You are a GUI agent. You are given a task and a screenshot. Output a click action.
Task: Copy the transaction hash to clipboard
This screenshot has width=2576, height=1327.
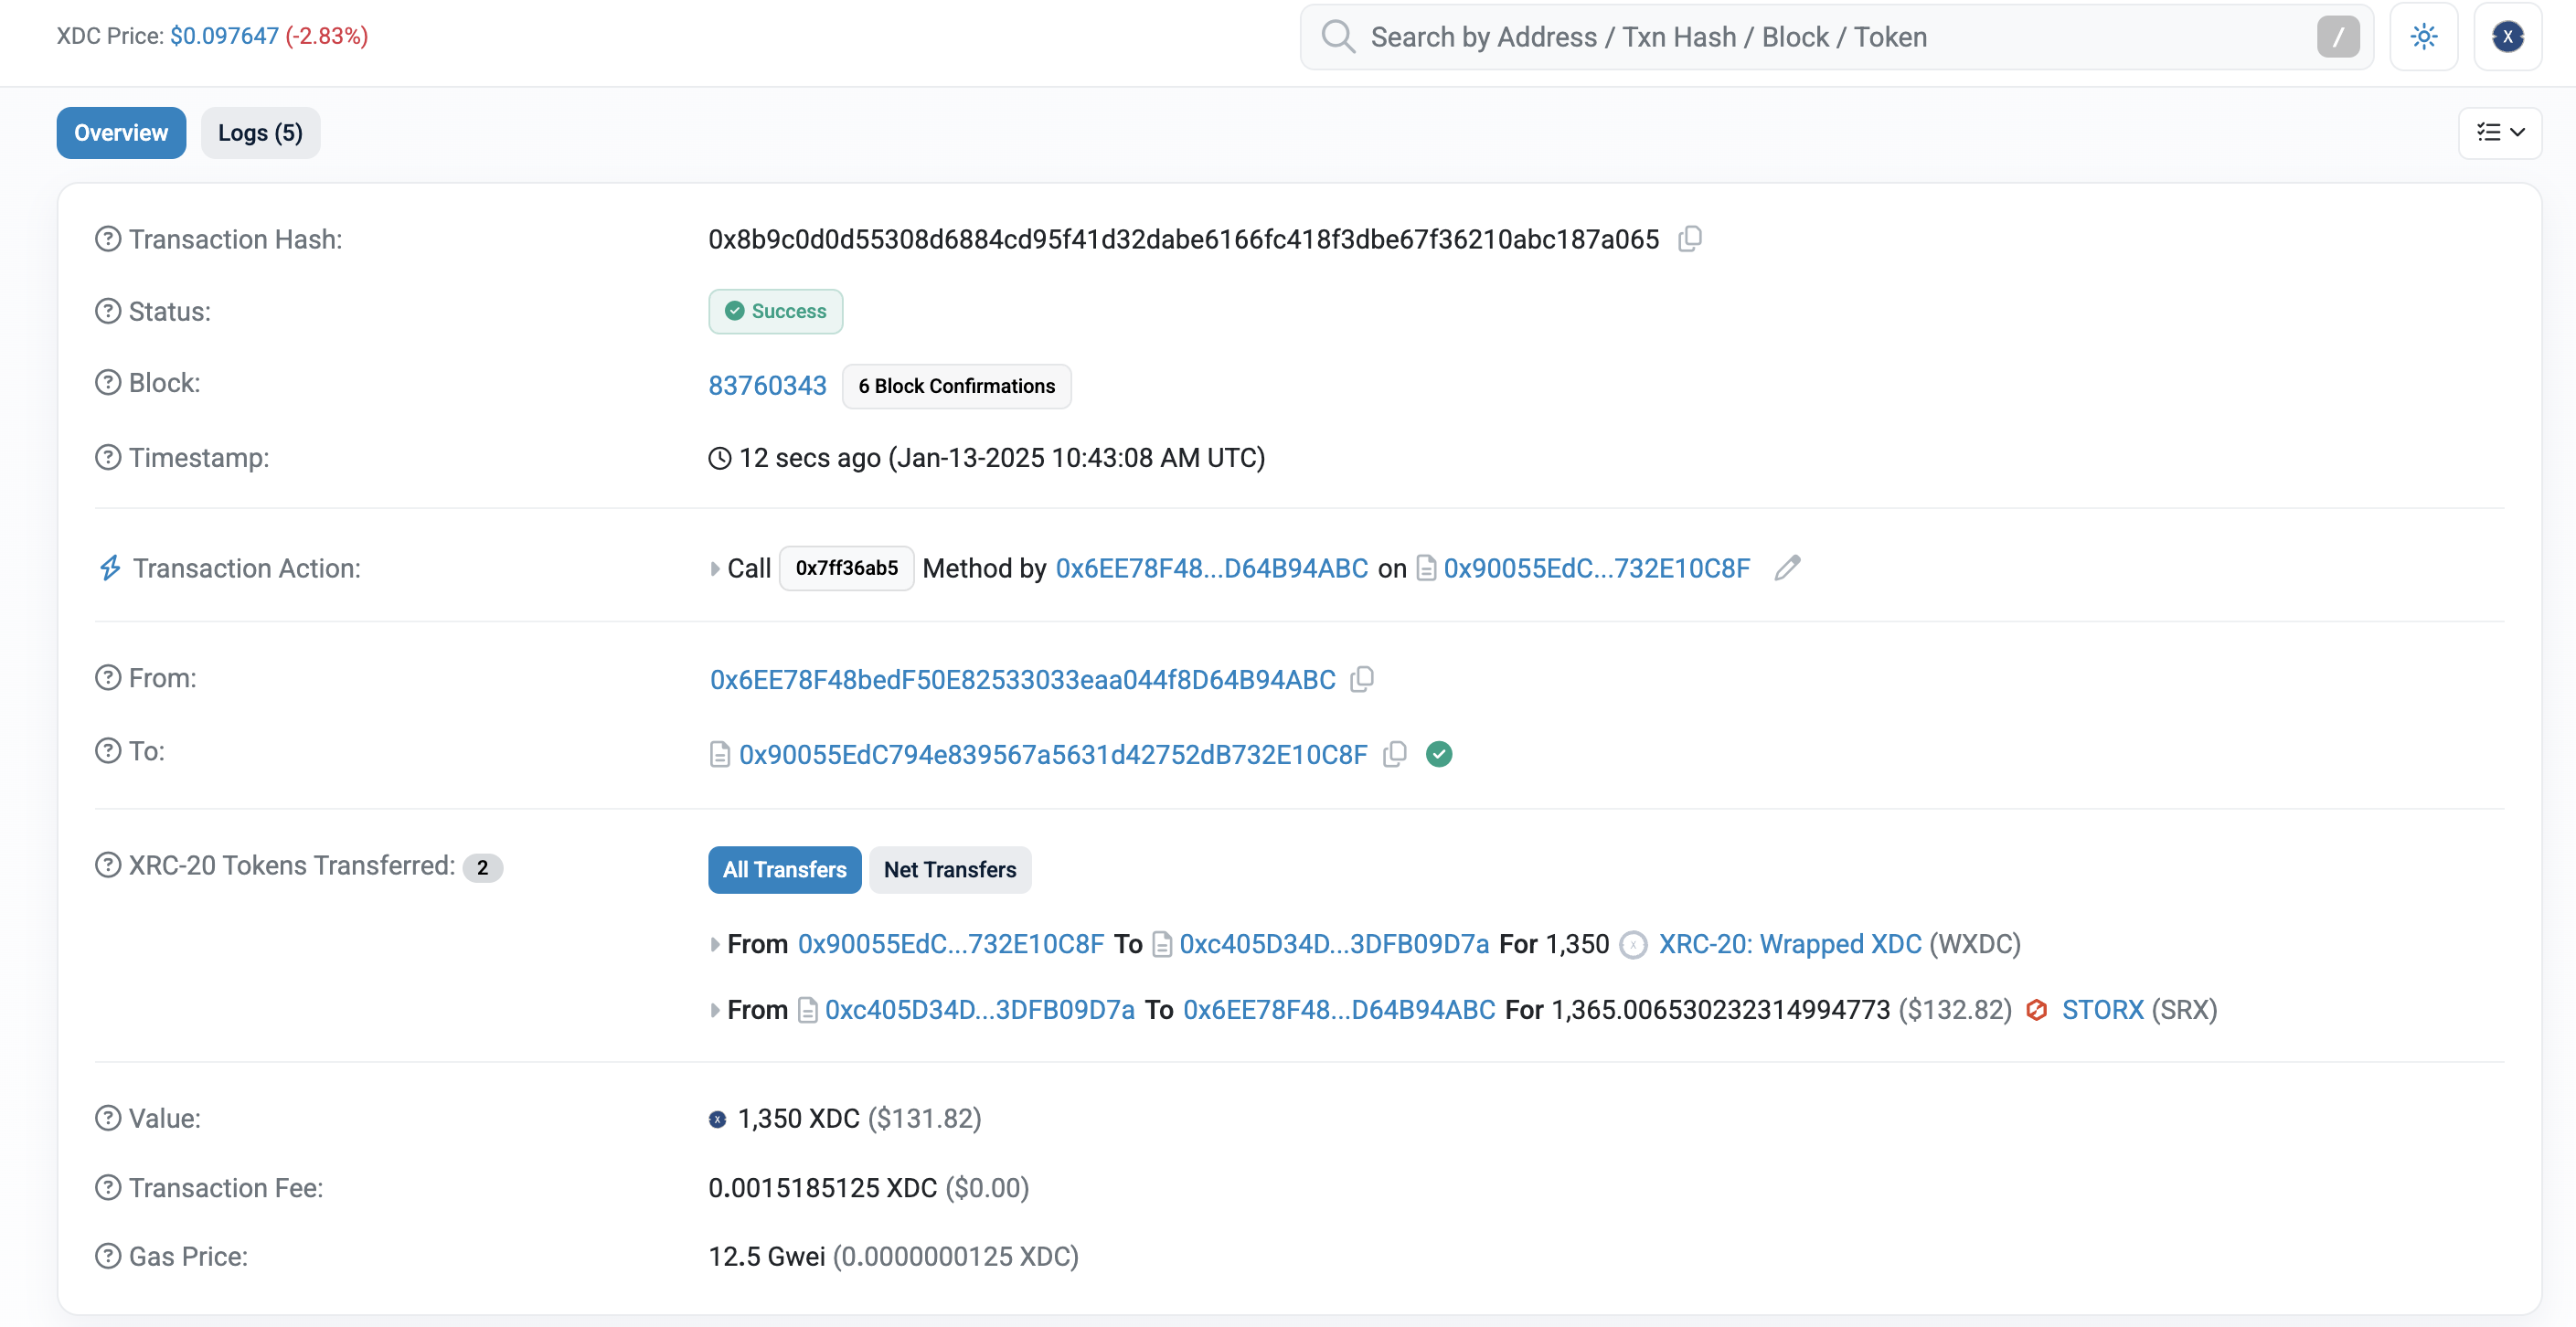[x=1690, y=239]
